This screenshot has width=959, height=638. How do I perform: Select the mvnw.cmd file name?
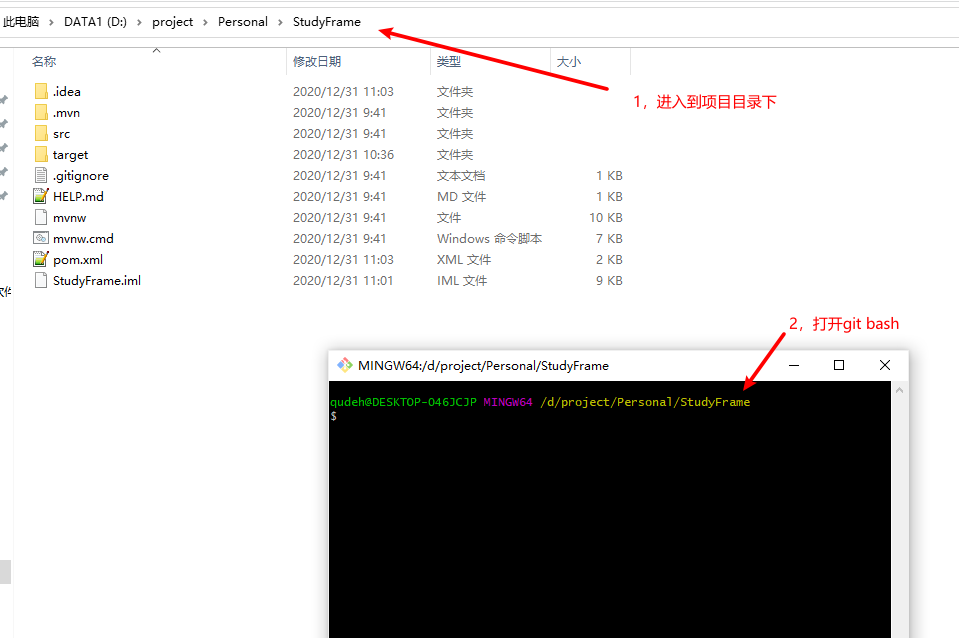point(83,239)
